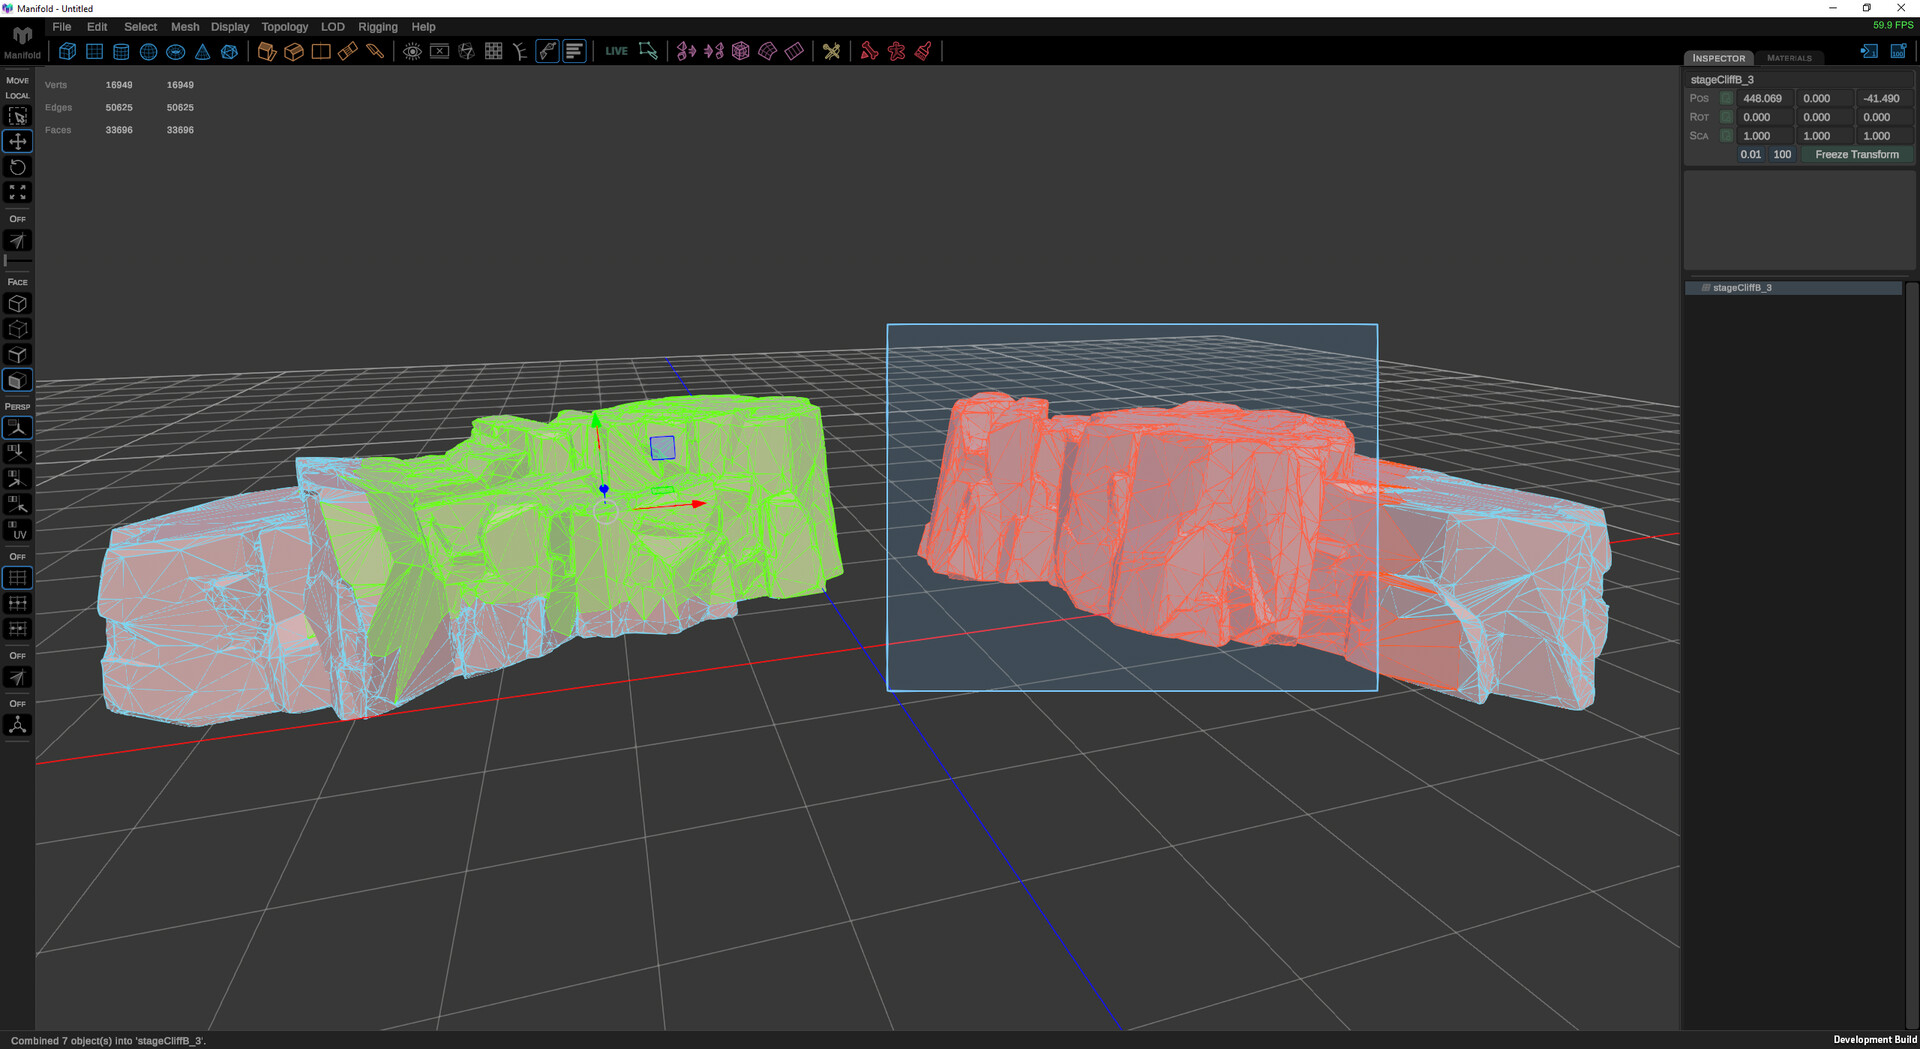Open the Mesh menu
Screen dimensions: 1920x1049
click(x=185, y=27)
